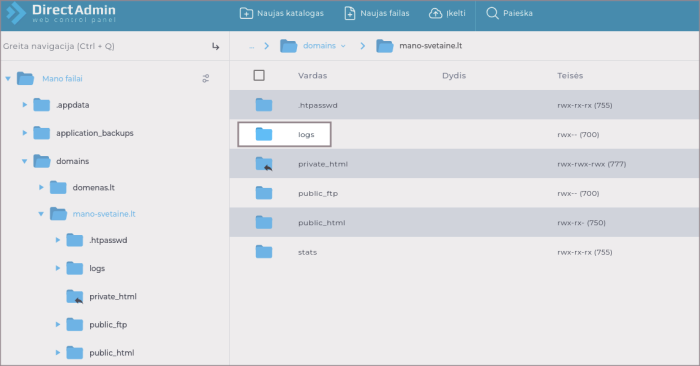Open the domains breadcrumb link
Image resolution: width=700 pixels, height=366 pixels.
pyautogui.click(x=319, y=46)
